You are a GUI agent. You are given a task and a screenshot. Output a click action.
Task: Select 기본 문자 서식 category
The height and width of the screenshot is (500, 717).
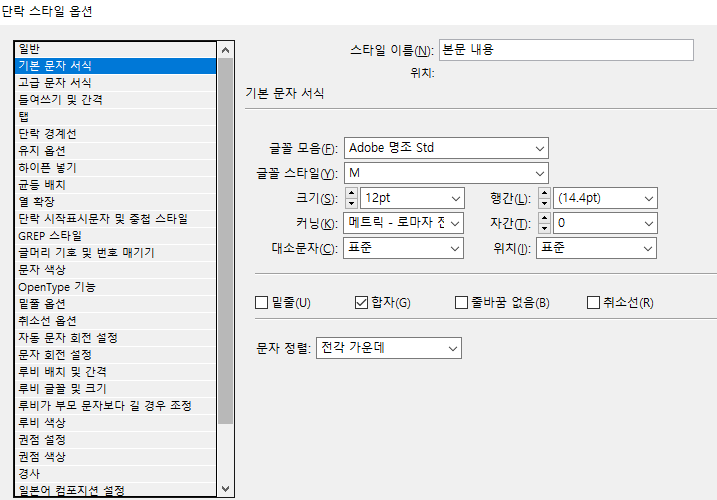(x=115, y=66)
